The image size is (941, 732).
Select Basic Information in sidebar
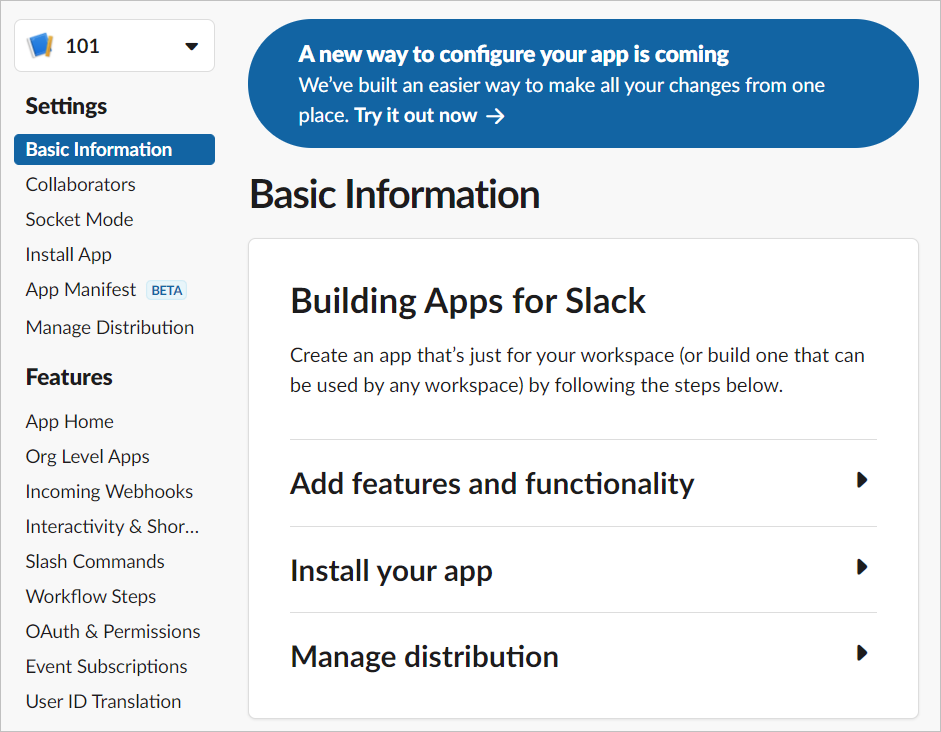99,149
